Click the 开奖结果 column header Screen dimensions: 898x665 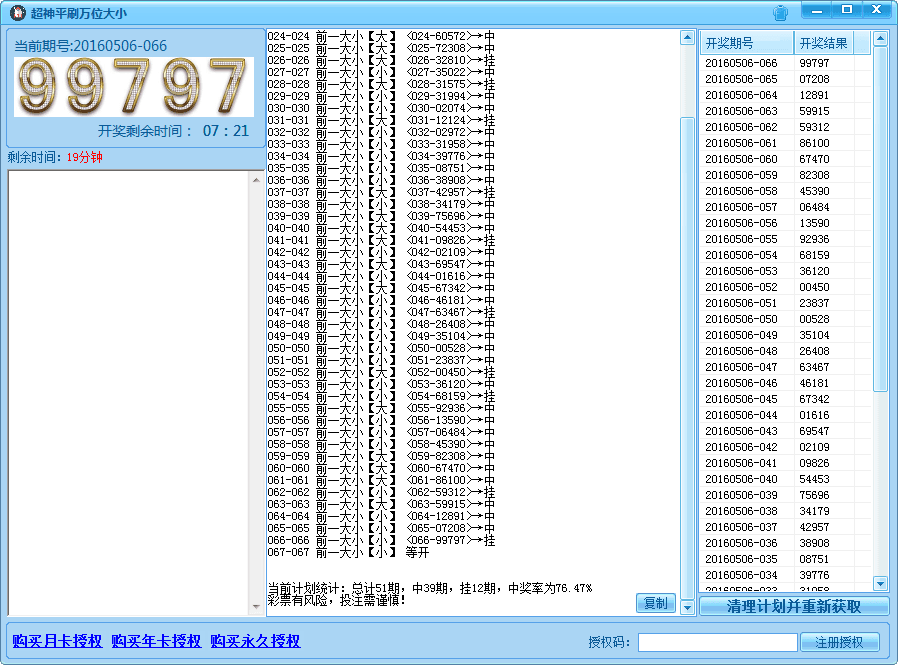coord(824,44)
